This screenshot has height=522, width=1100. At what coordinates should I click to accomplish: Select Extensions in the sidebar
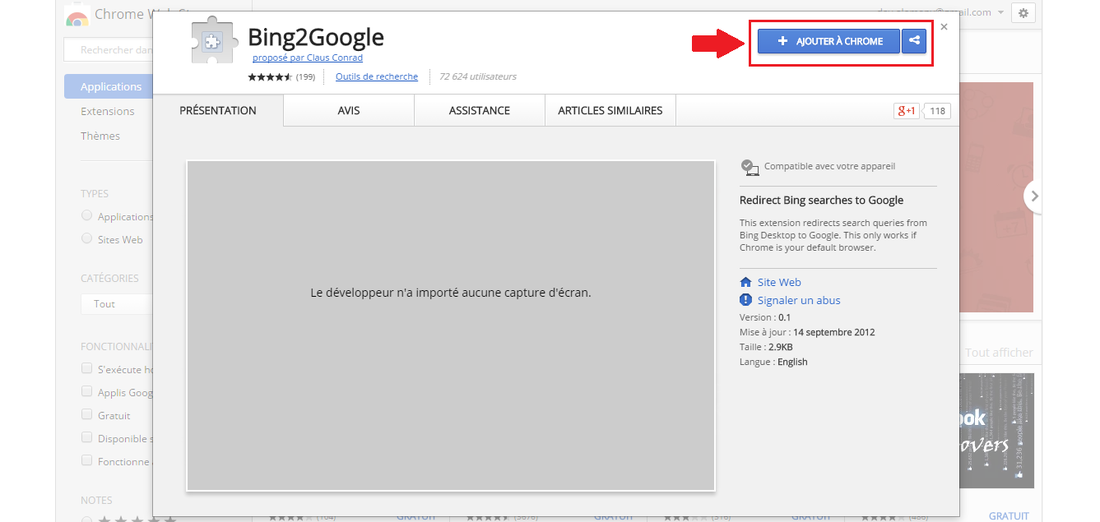tap(107, 112)
